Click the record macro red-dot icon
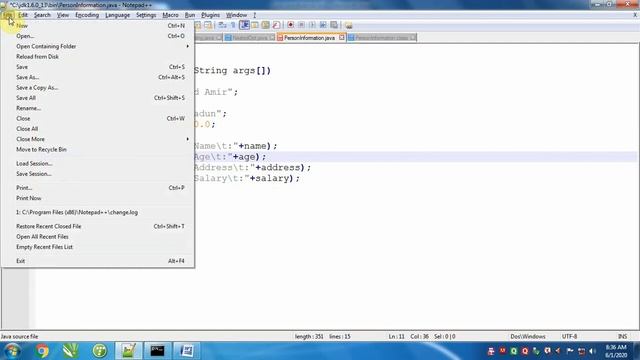The image size is (640, 360). tap(290, 25)
